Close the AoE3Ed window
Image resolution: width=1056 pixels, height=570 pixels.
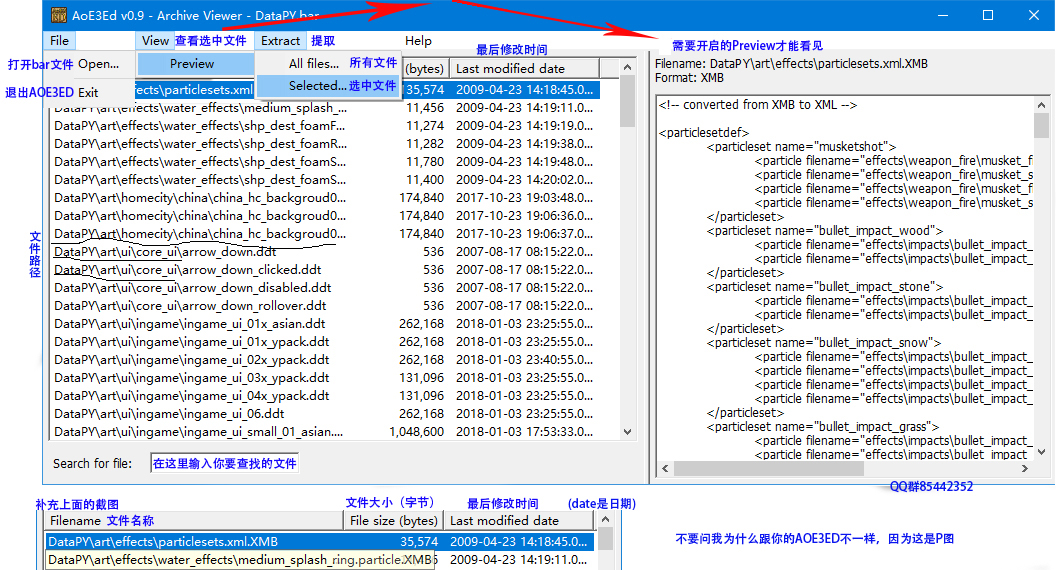pyautogui.click(x=1034, y=15)
